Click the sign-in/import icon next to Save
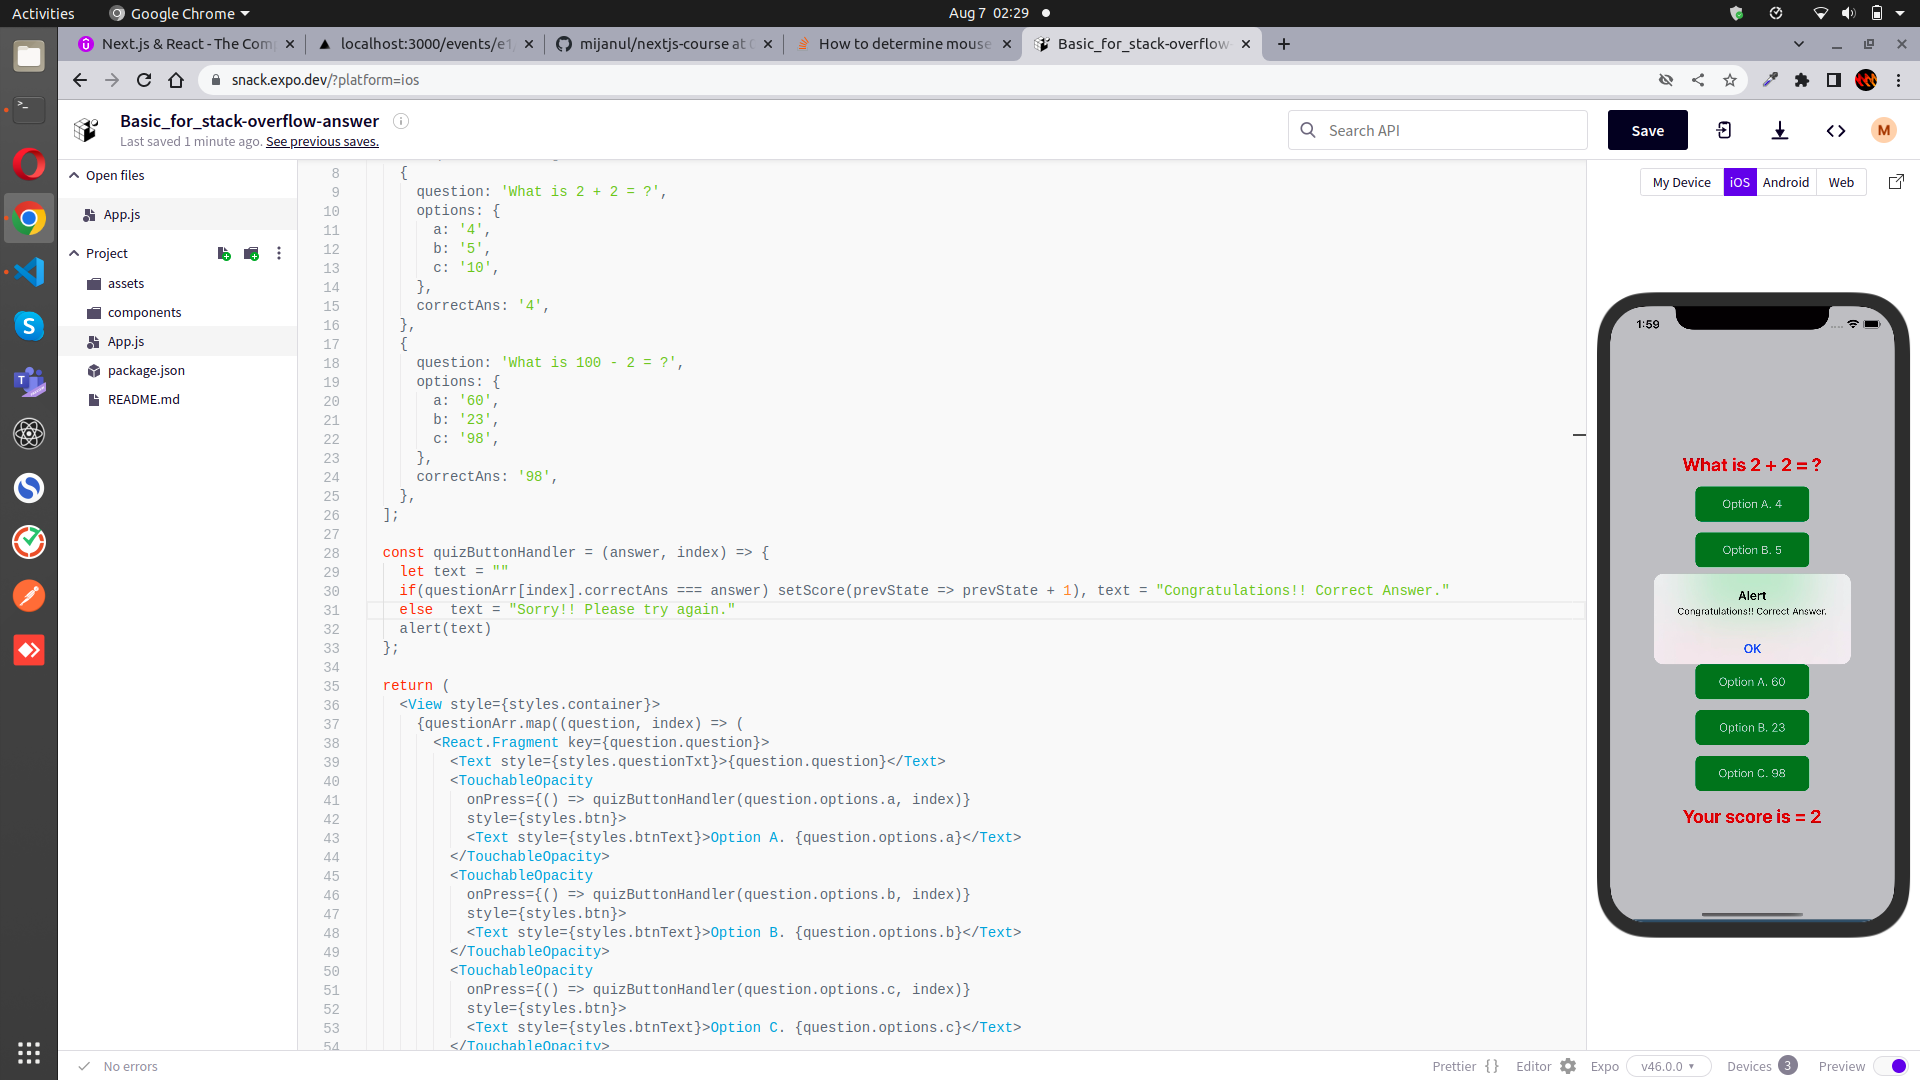 click(1724, 131)
